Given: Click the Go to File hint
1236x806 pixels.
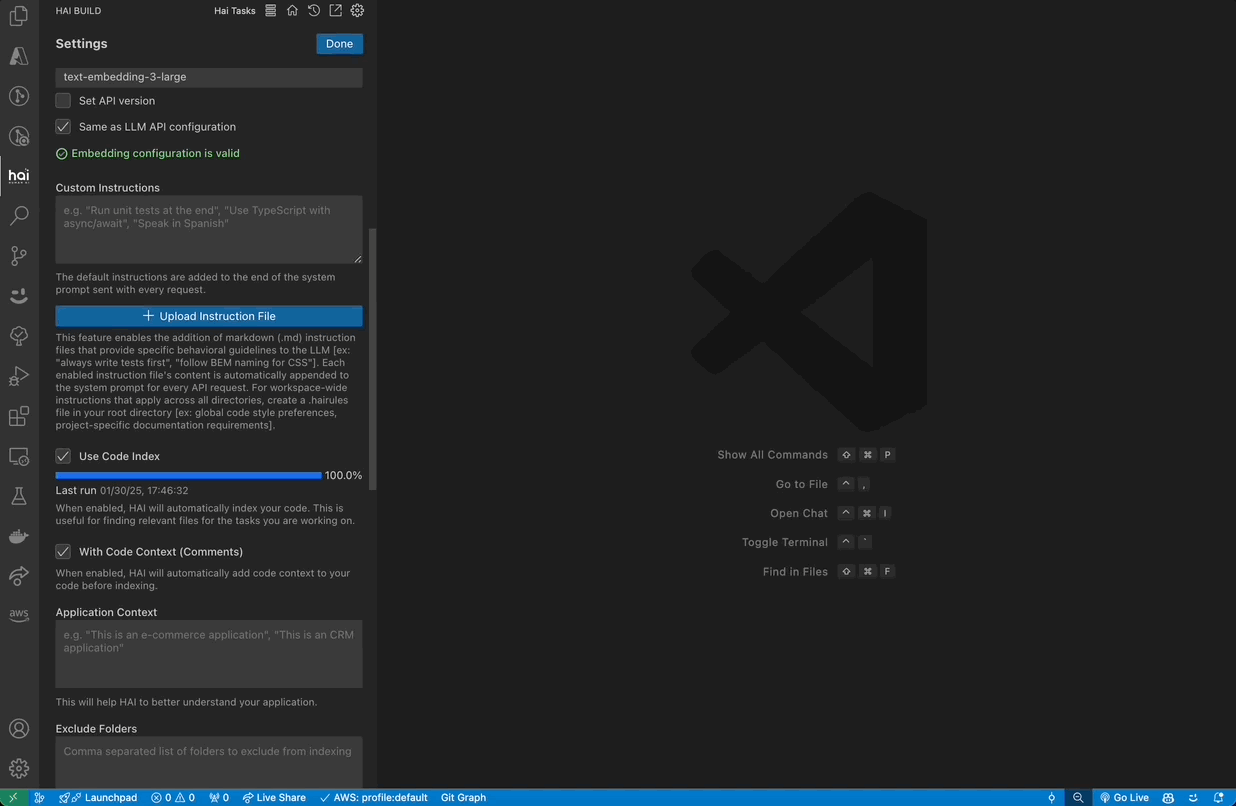Looking at the screenshot, I should [x=822, y=484].
